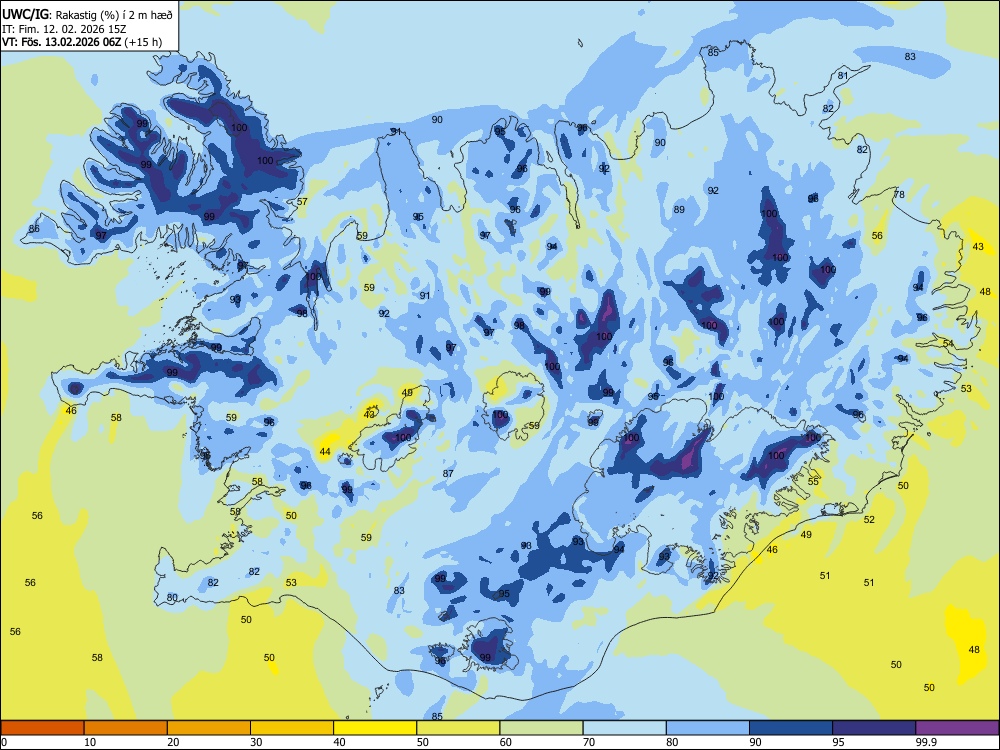Click the pale blue 70–80 legend swatch
Image resolution: width=1000 pixels, height=750 pixels.
[x=624, y=728]
